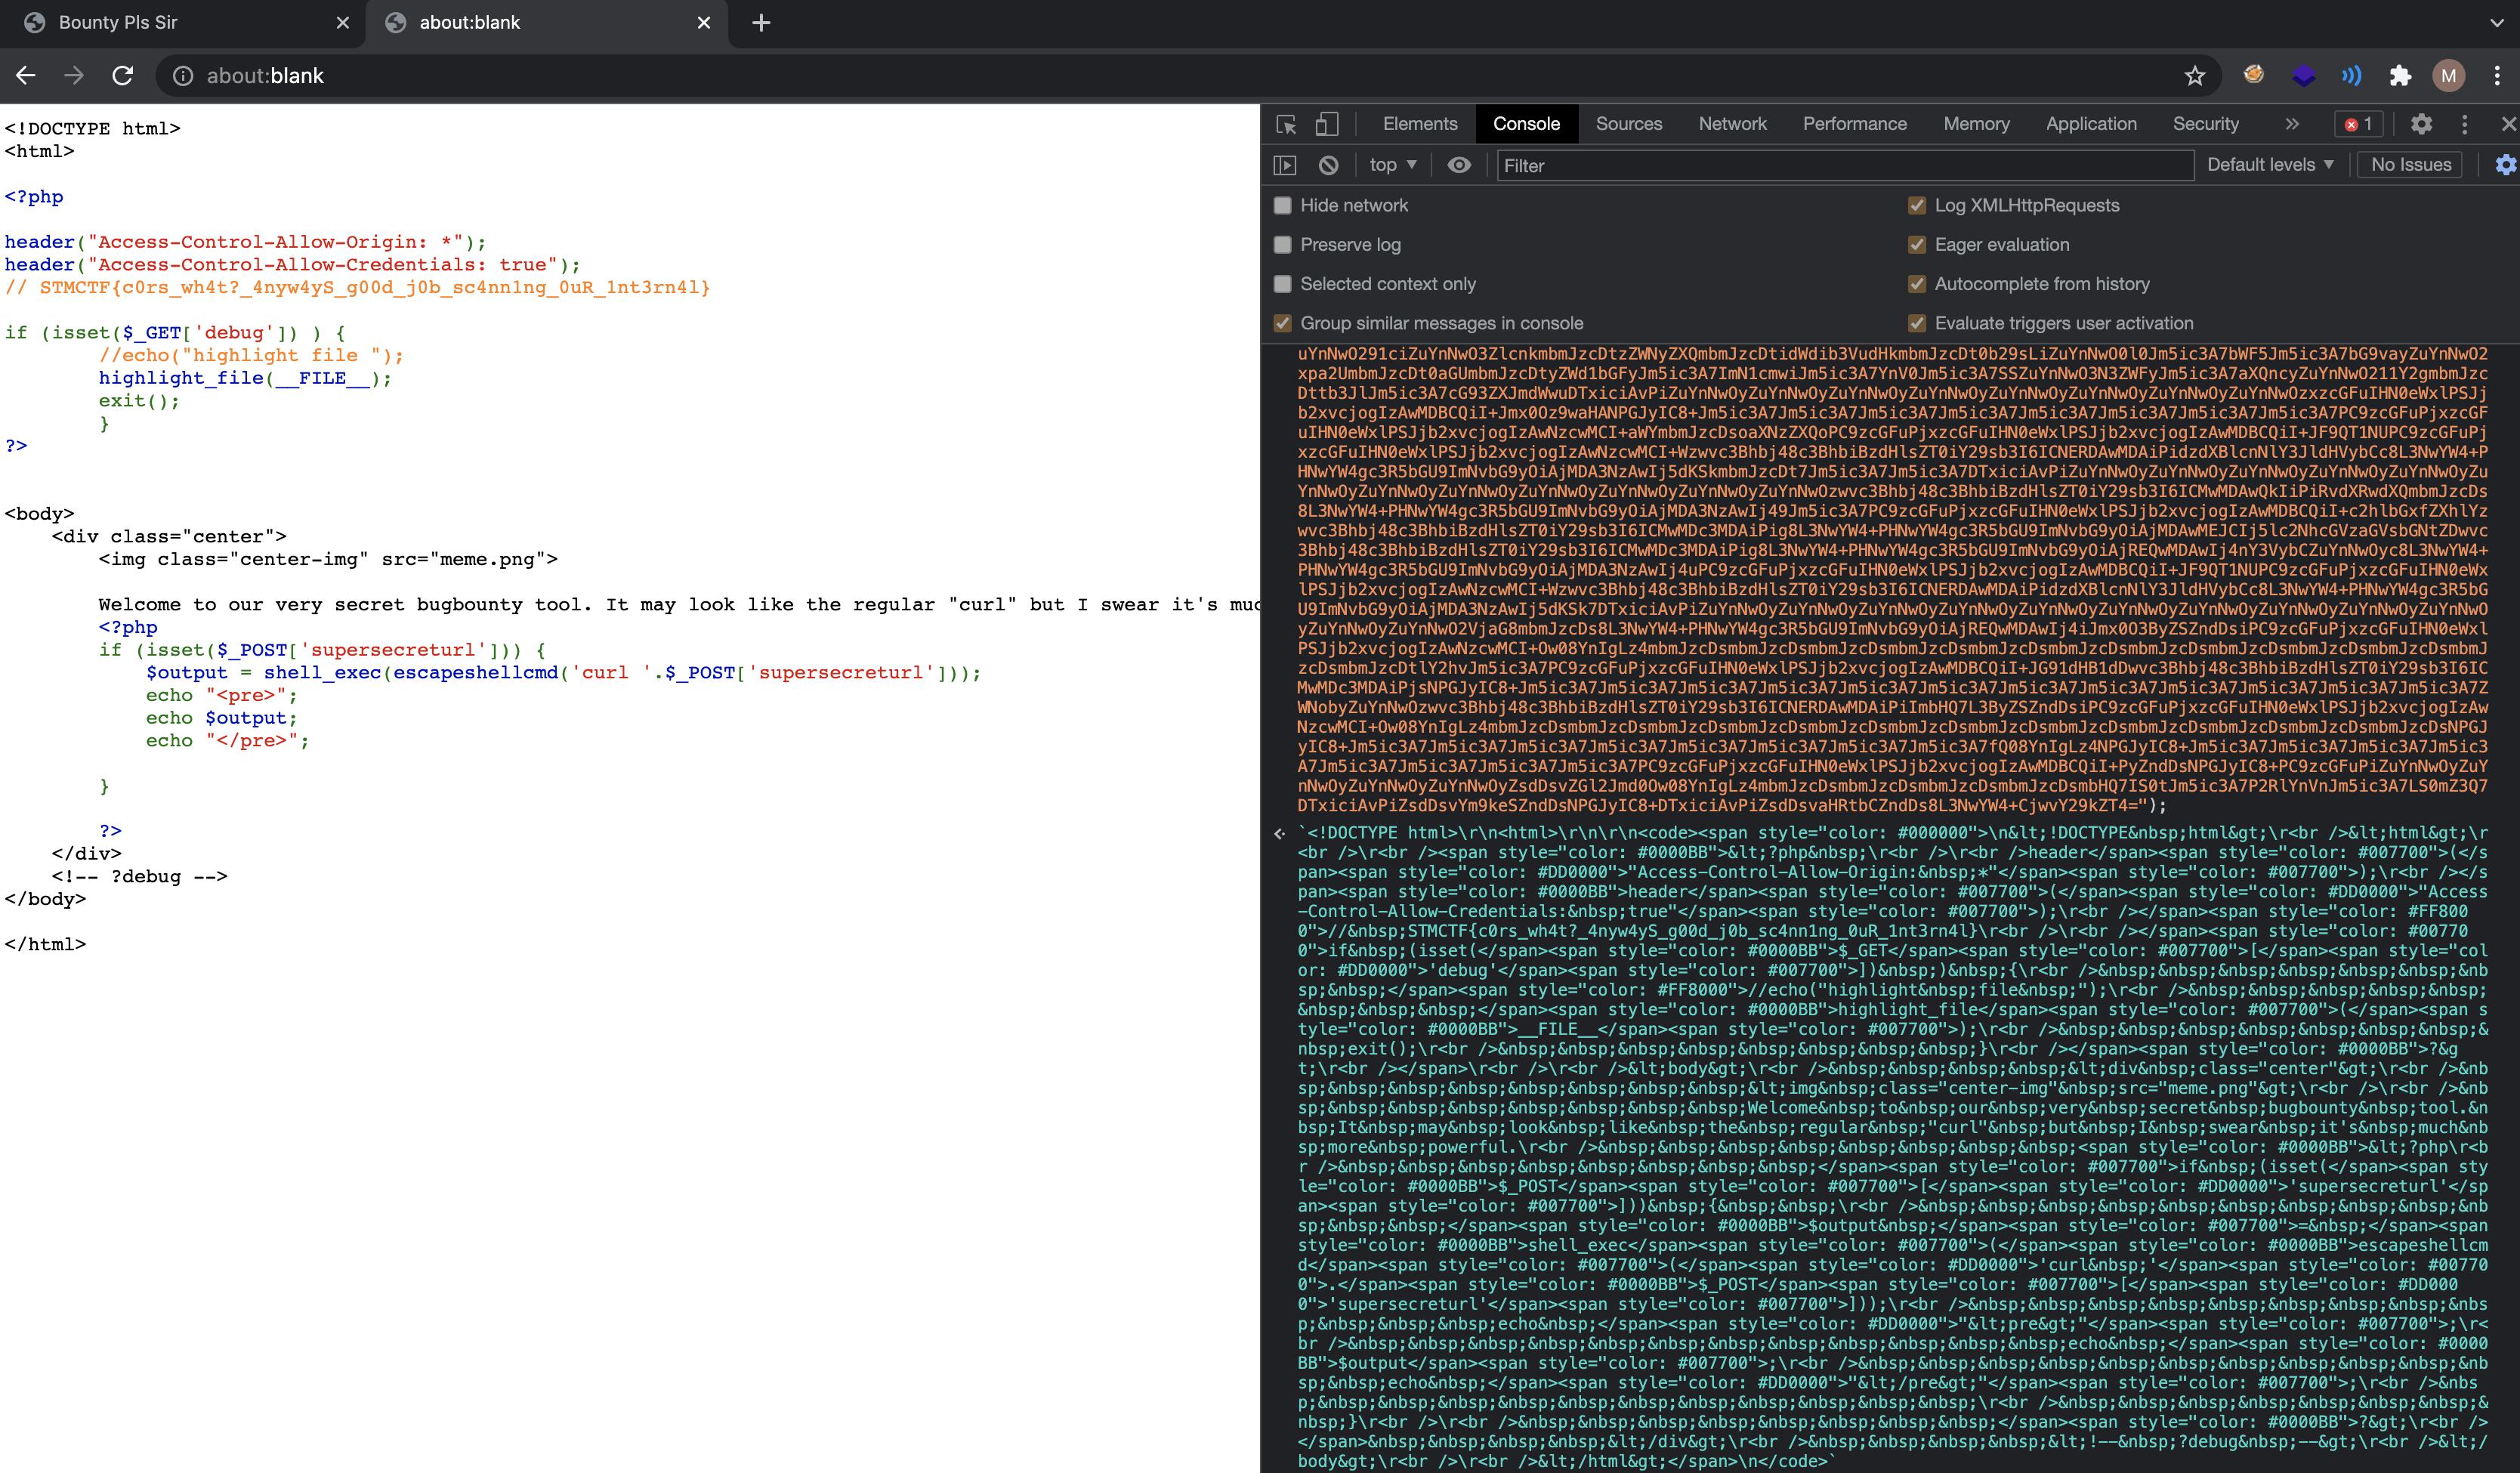The image size is (2520, 1473).
Task: Go back with the browser back arrow
Action: point(26,76)
